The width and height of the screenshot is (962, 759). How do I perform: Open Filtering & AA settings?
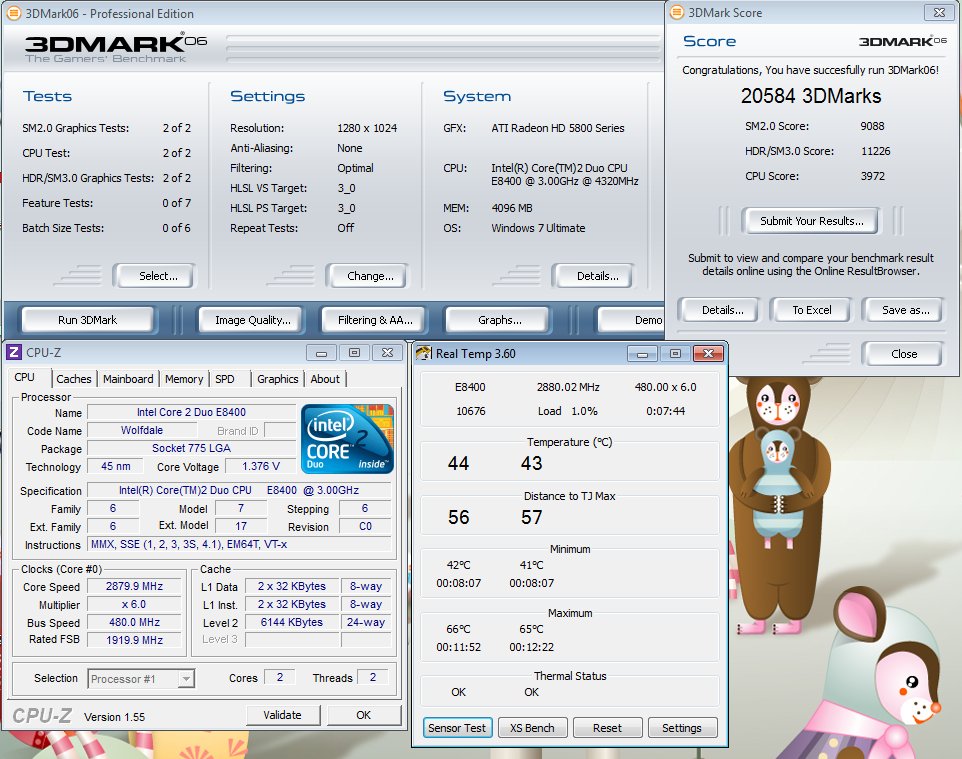point(374,320)
